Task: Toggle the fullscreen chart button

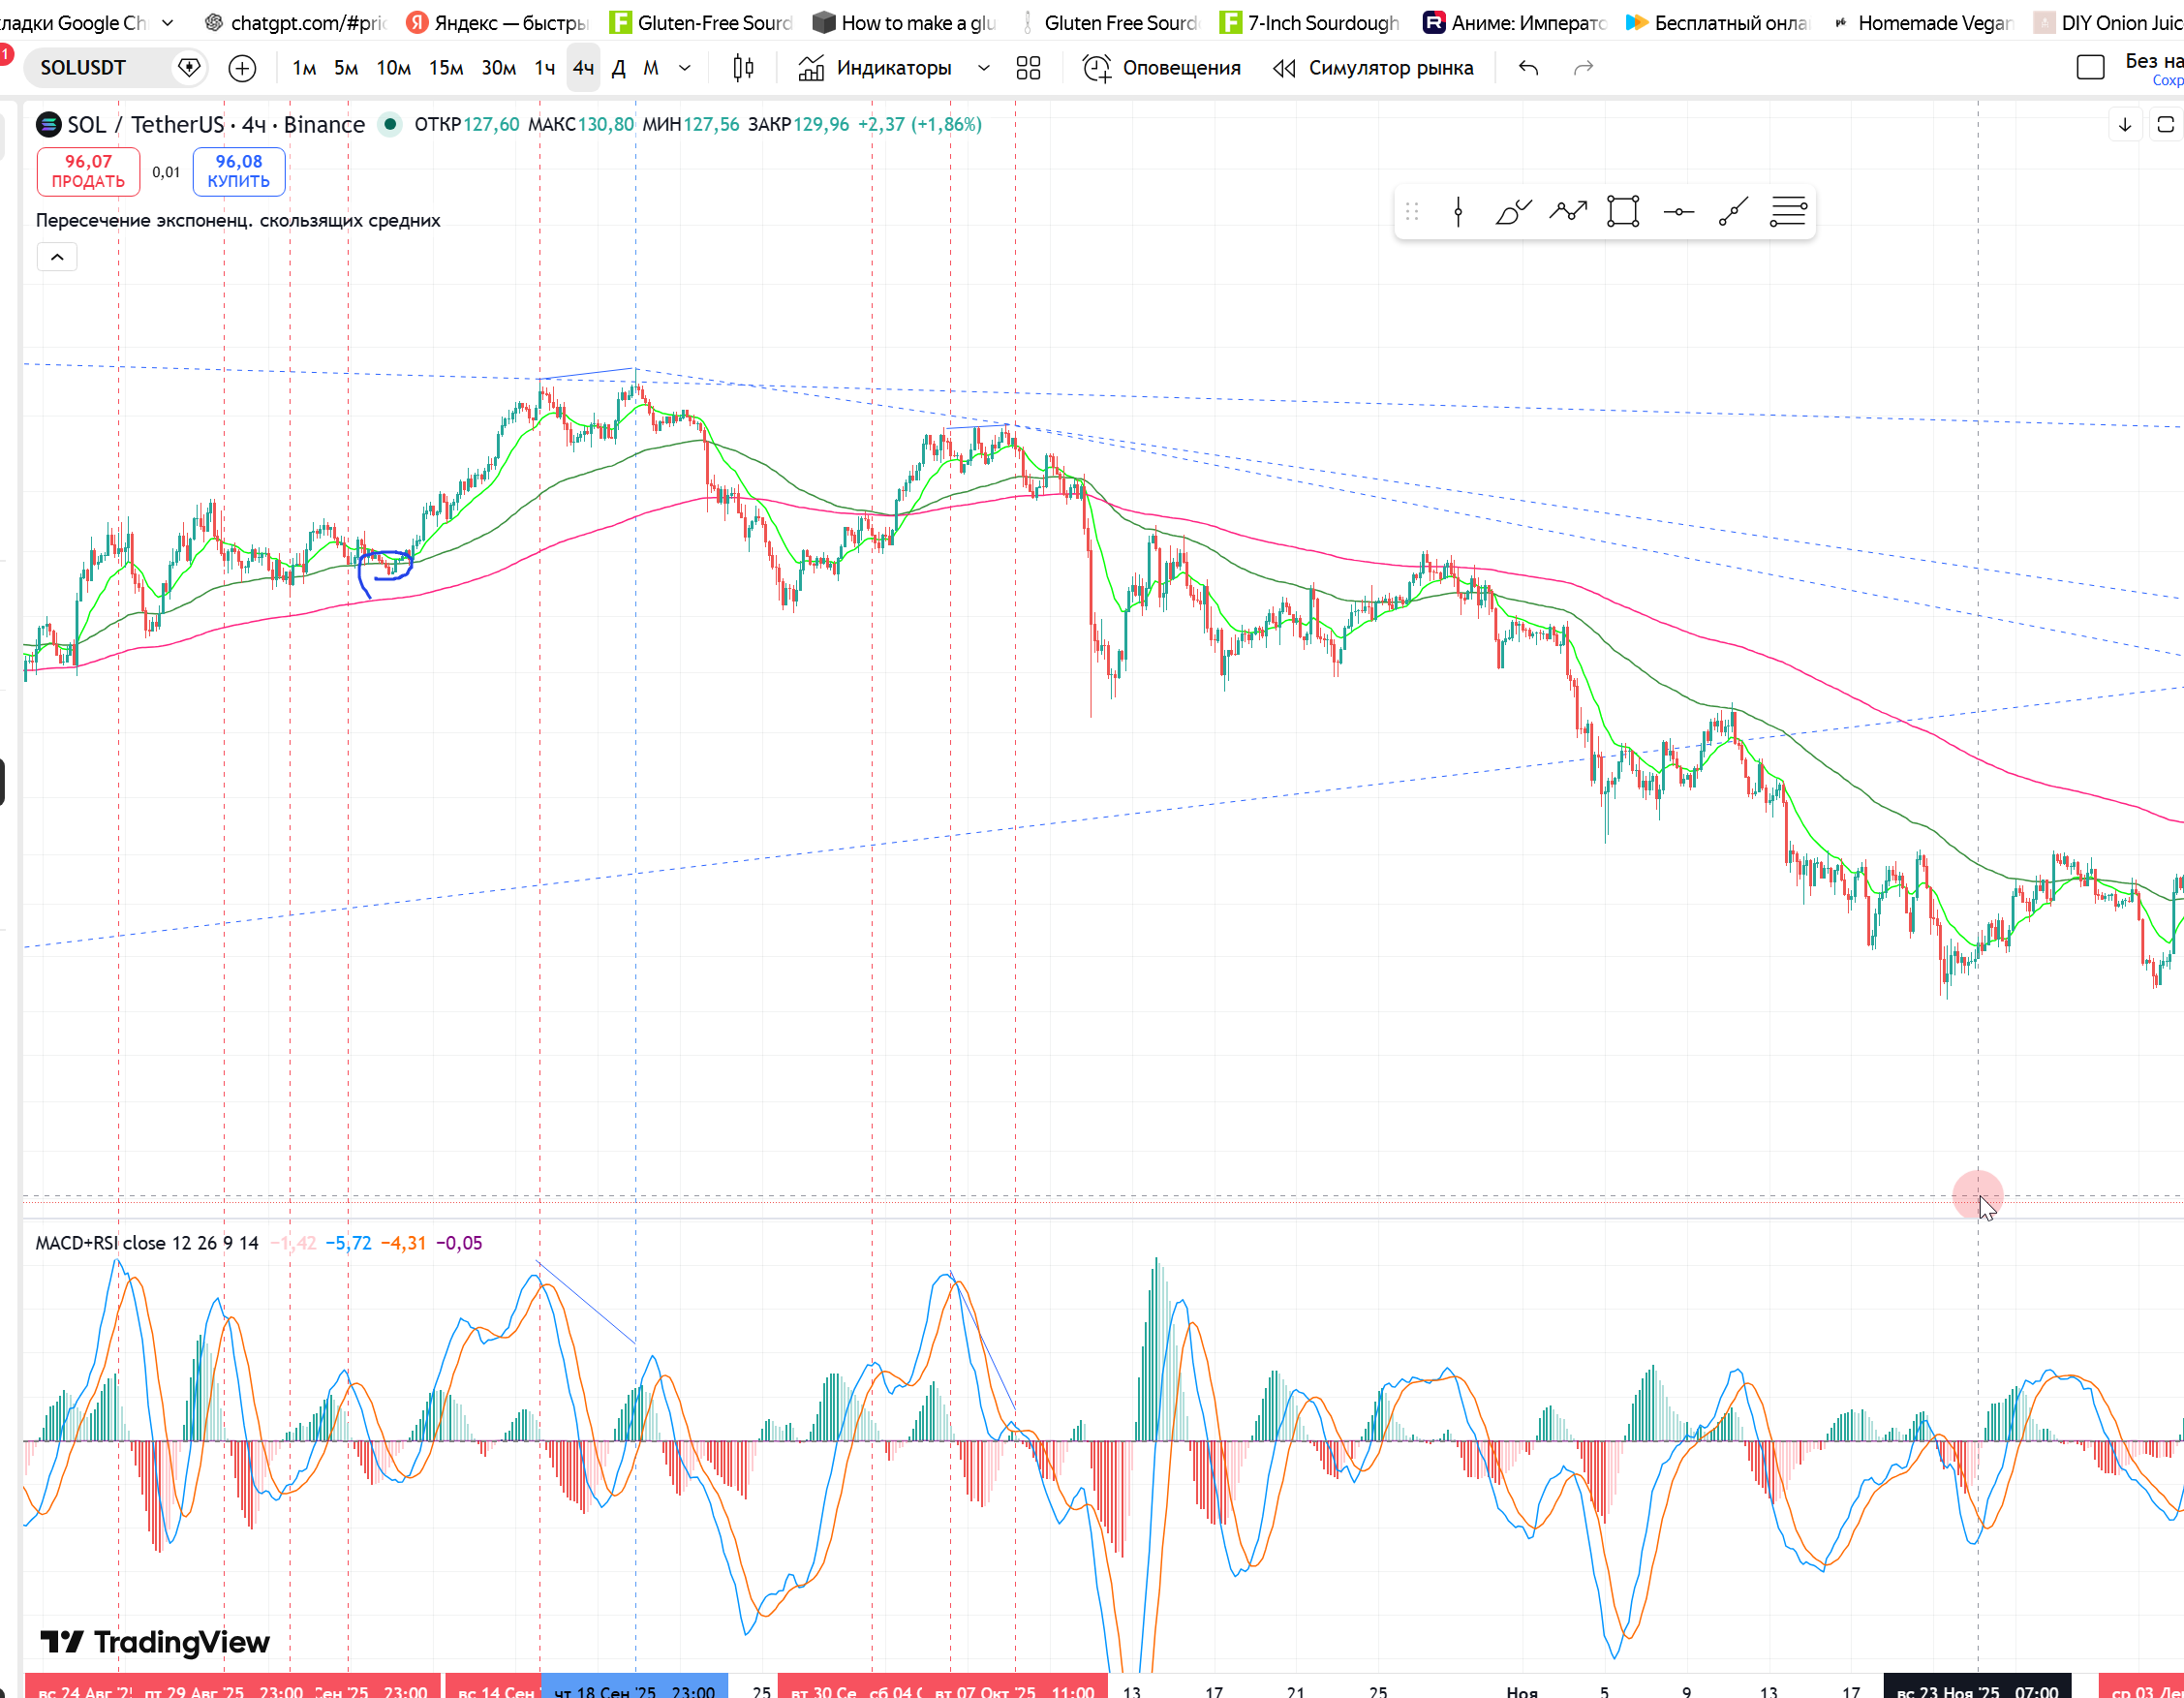Action: [2166, 125]
